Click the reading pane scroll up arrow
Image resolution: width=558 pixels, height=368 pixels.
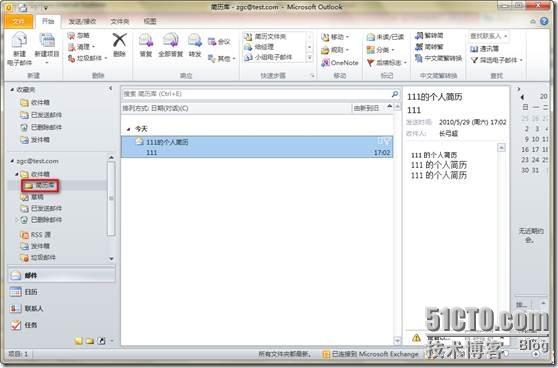(501, 147)
